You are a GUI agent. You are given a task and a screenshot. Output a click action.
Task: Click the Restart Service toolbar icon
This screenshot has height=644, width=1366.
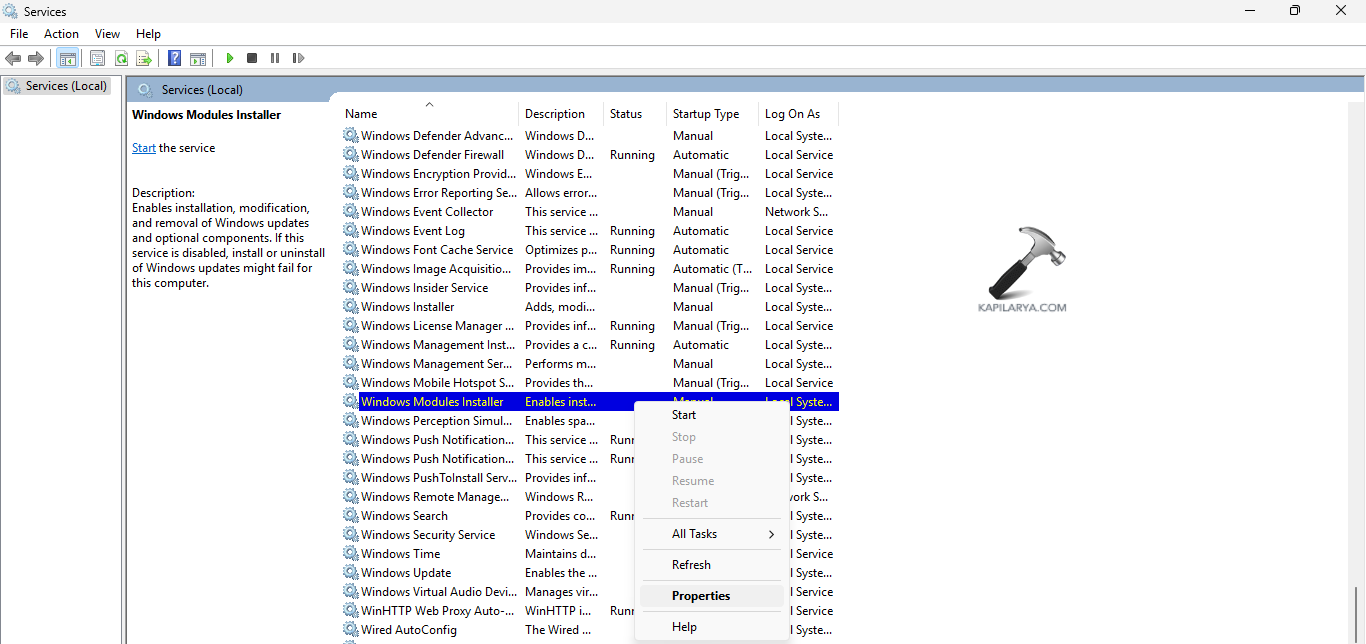298,58
